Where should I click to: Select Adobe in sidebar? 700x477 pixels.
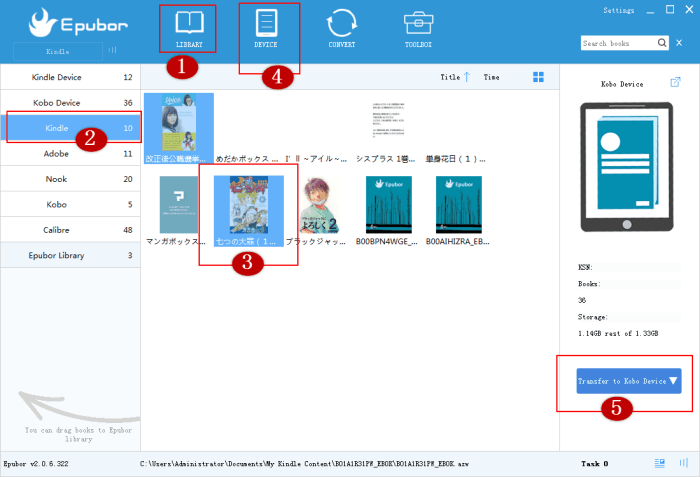pyautogui.click(x=70, y=154)
